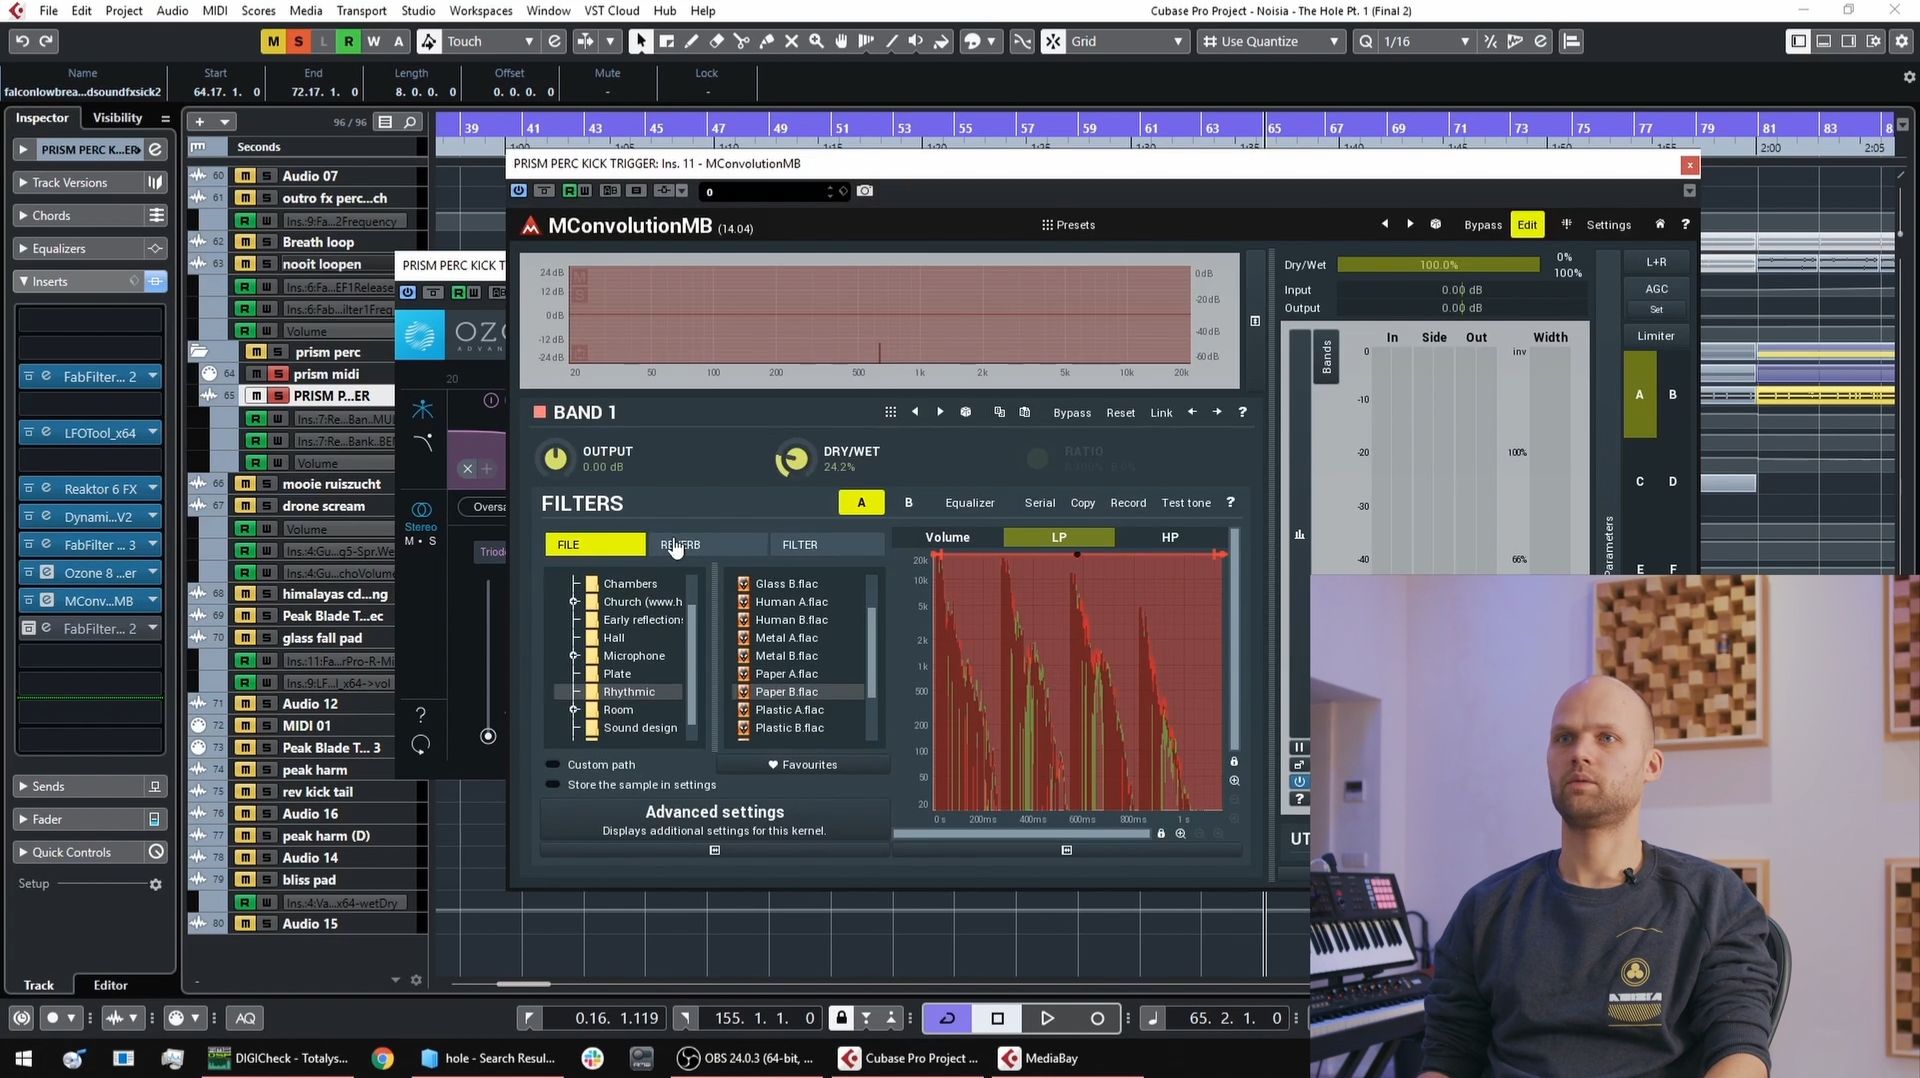Click the Play transport button
Image resolution: width=1920 pixels, height=1078 pixels.
tap(1047, 1018)
